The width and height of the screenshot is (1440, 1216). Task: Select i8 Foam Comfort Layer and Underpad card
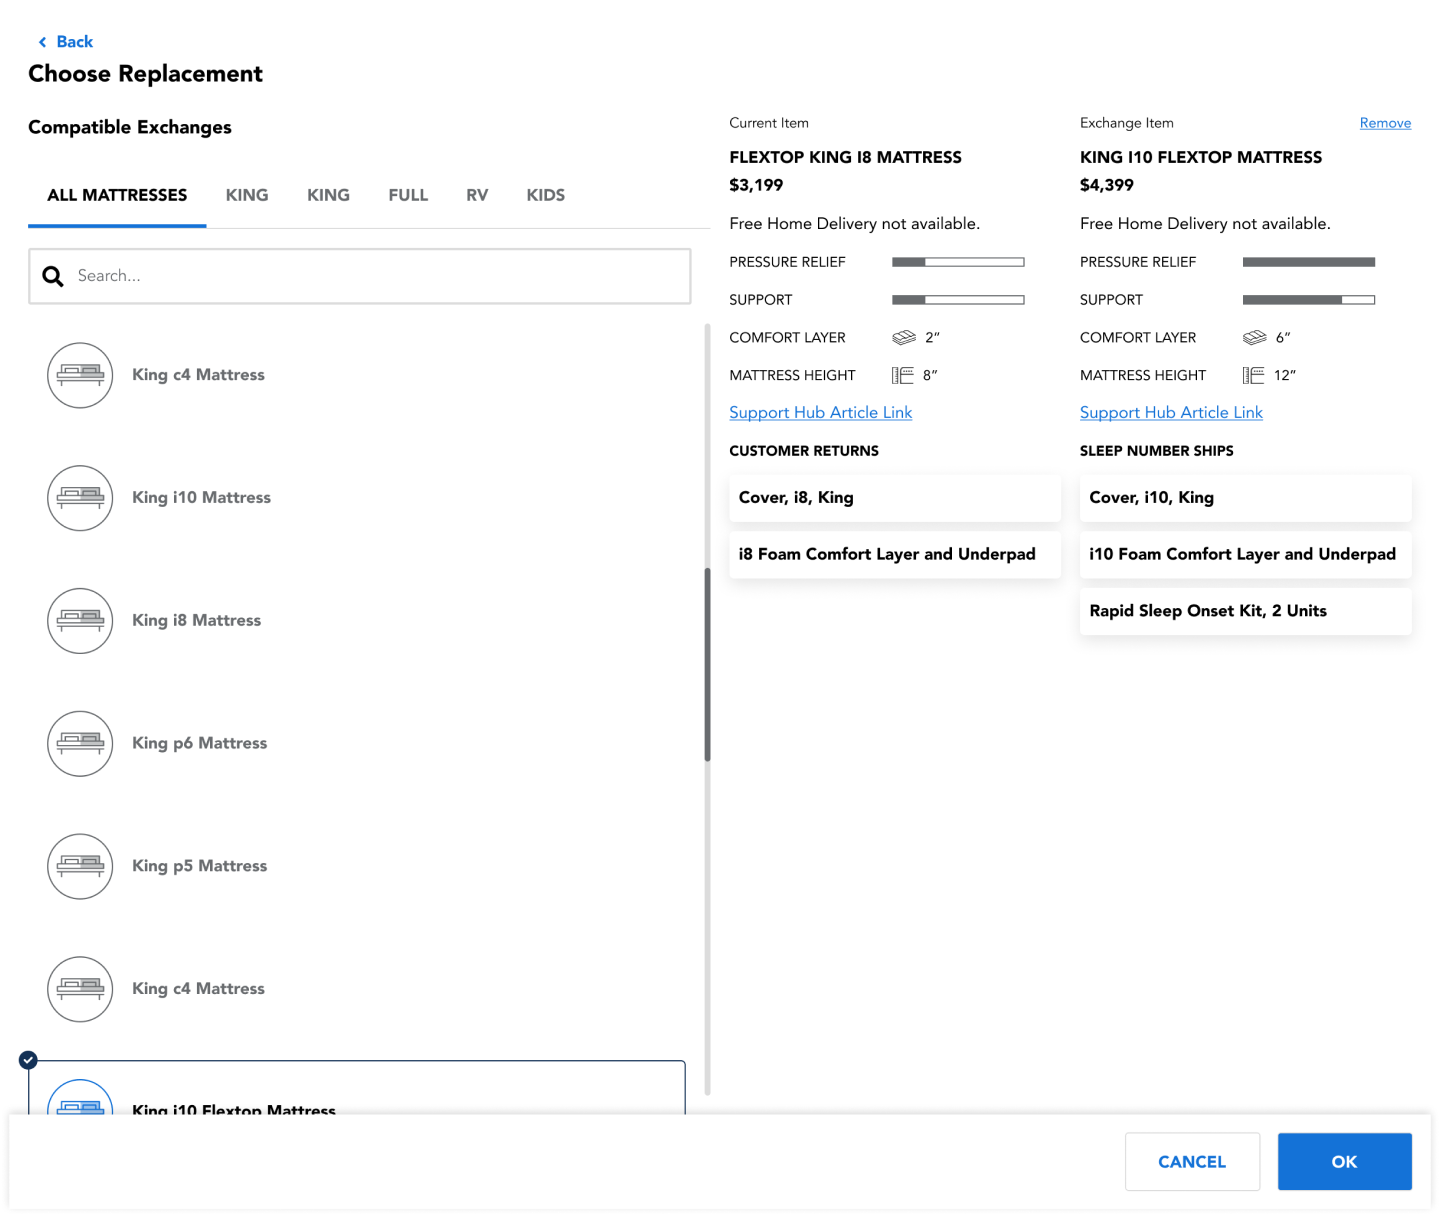coord(895,555)
